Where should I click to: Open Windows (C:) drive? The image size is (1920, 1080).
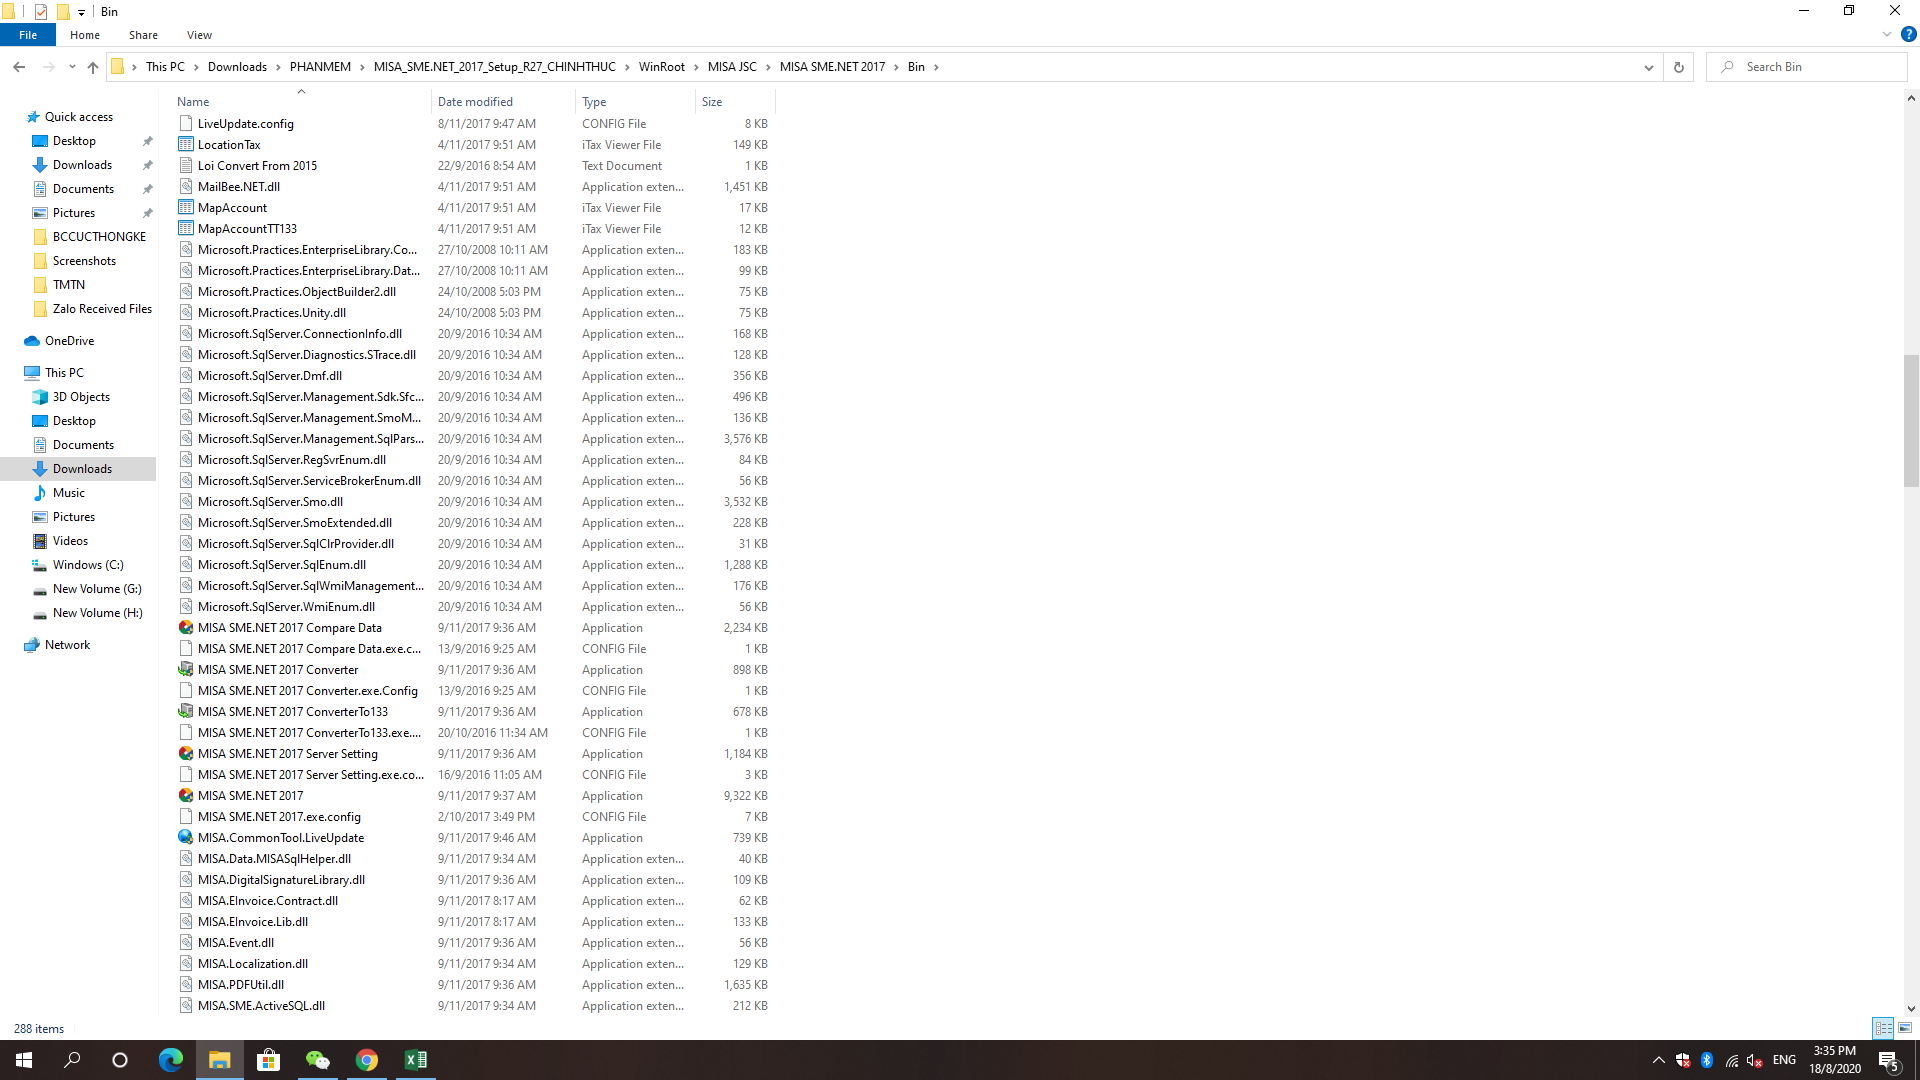(x=88, y=565)
